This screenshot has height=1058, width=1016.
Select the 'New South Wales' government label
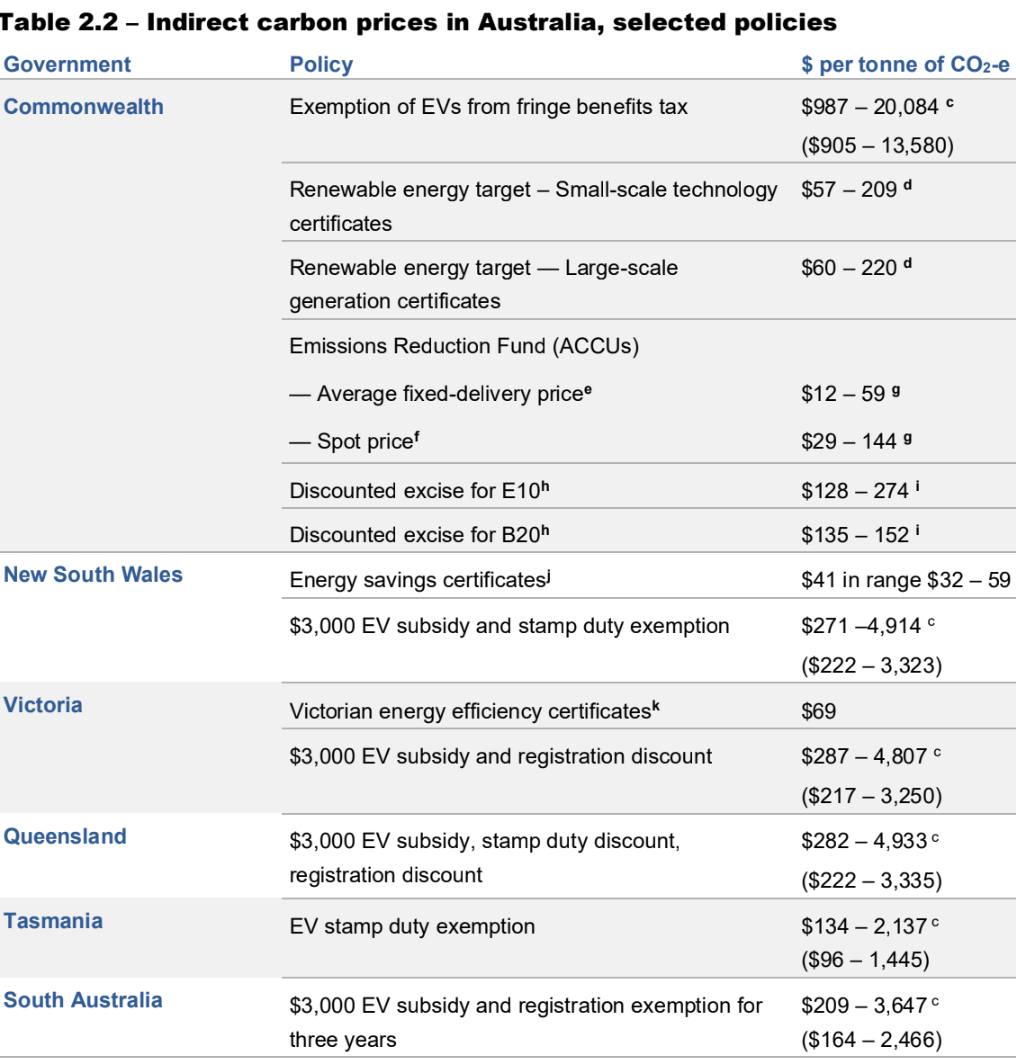pyautogui.click(x=93, y=575)
